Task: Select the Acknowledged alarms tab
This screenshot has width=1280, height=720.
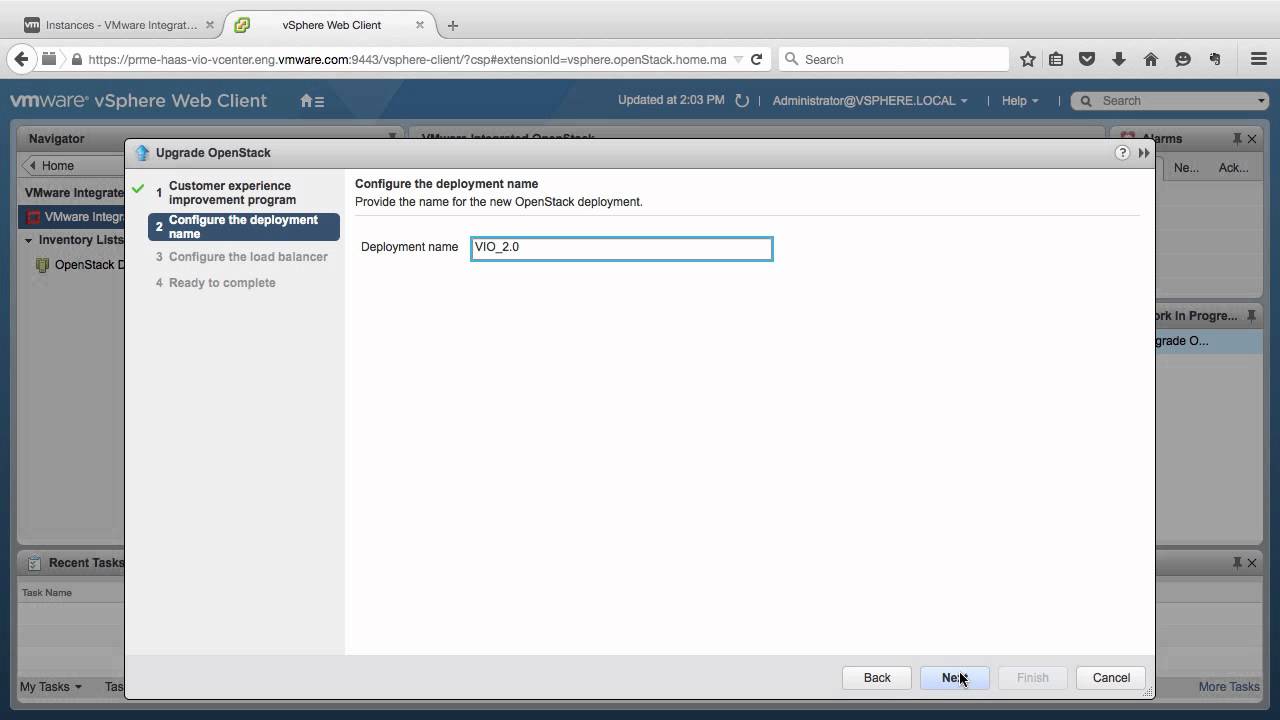Action: pos(1233,167)
